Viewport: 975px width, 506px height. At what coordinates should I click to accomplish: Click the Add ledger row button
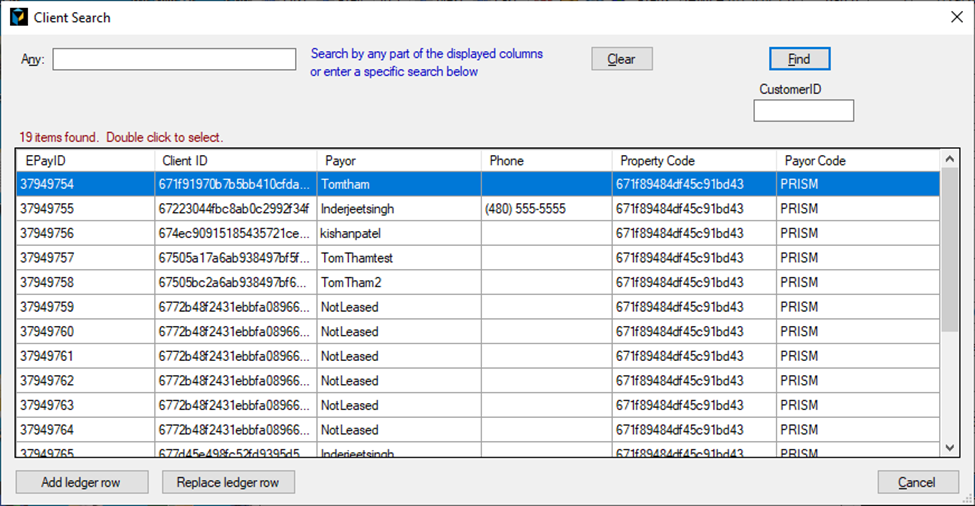tap(82, 482)
